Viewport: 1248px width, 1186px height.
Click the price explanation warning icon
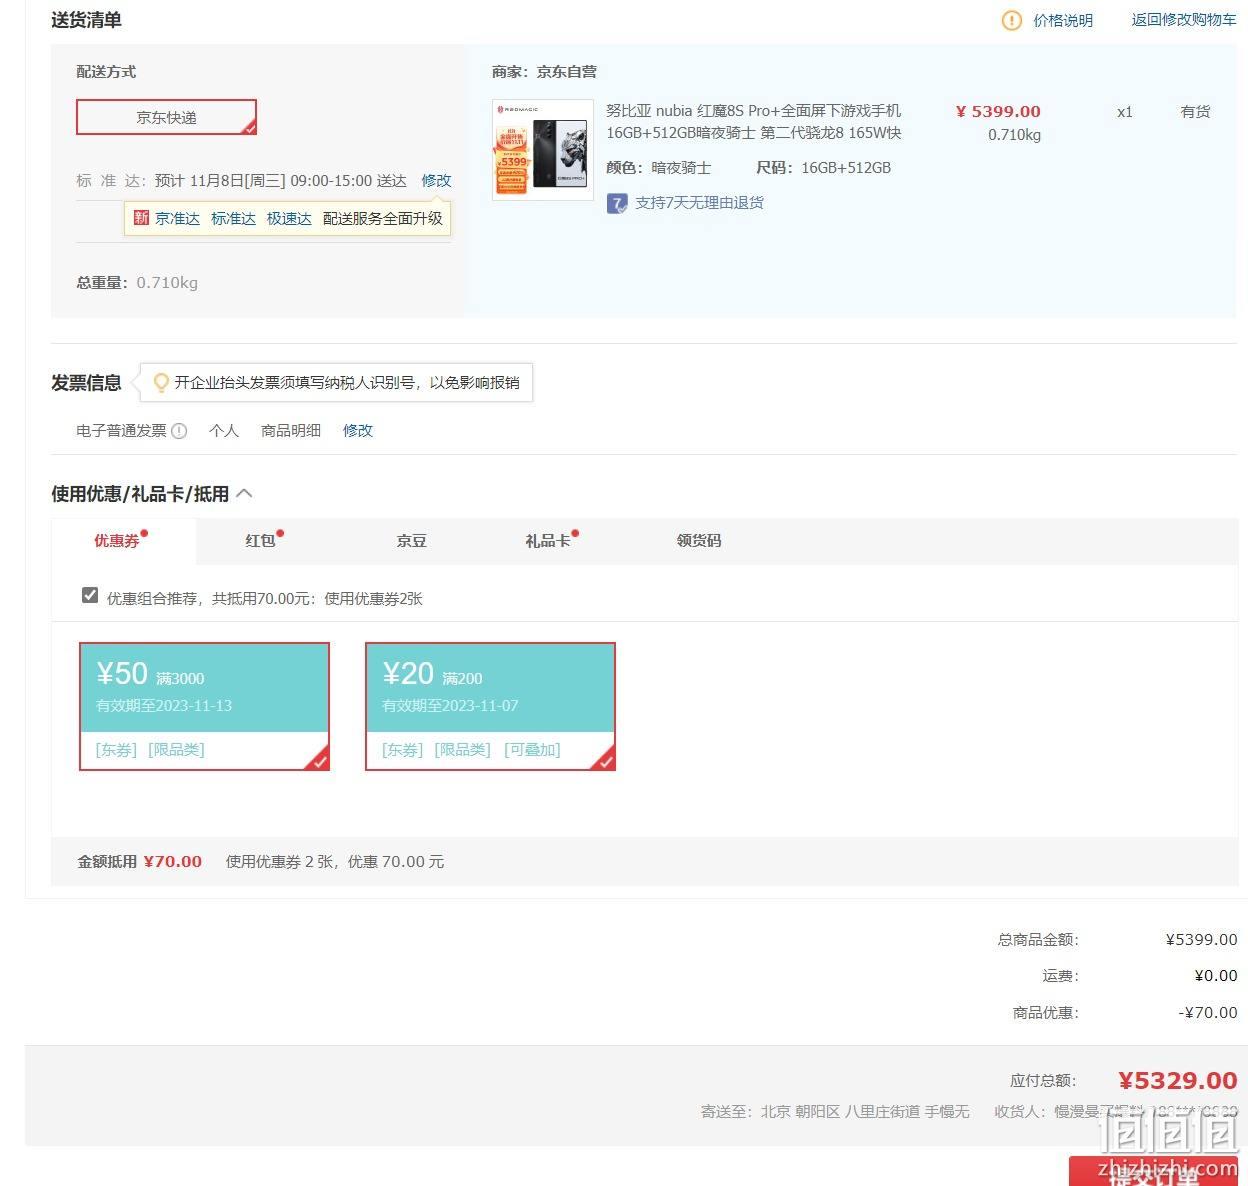(1011, 20)
